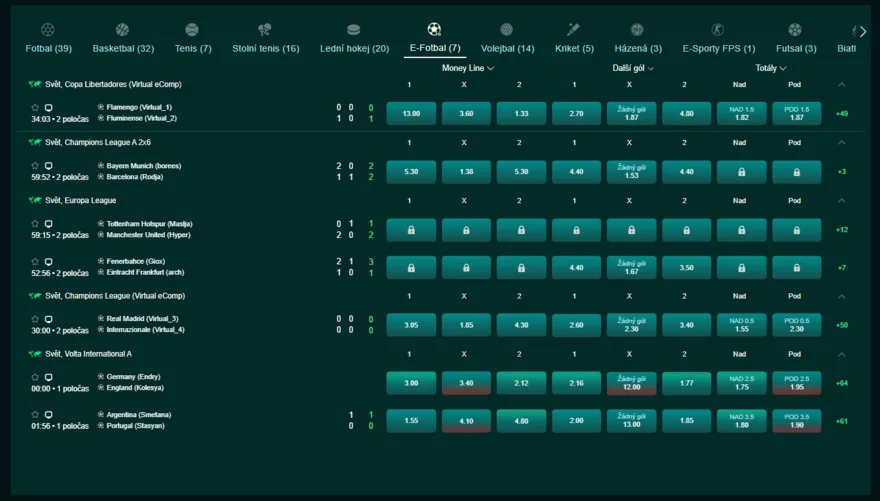The width and height of the screenshot is (880, 501).
Task: Click the Basketbal ball icon
Action: (x=122, y=30)
